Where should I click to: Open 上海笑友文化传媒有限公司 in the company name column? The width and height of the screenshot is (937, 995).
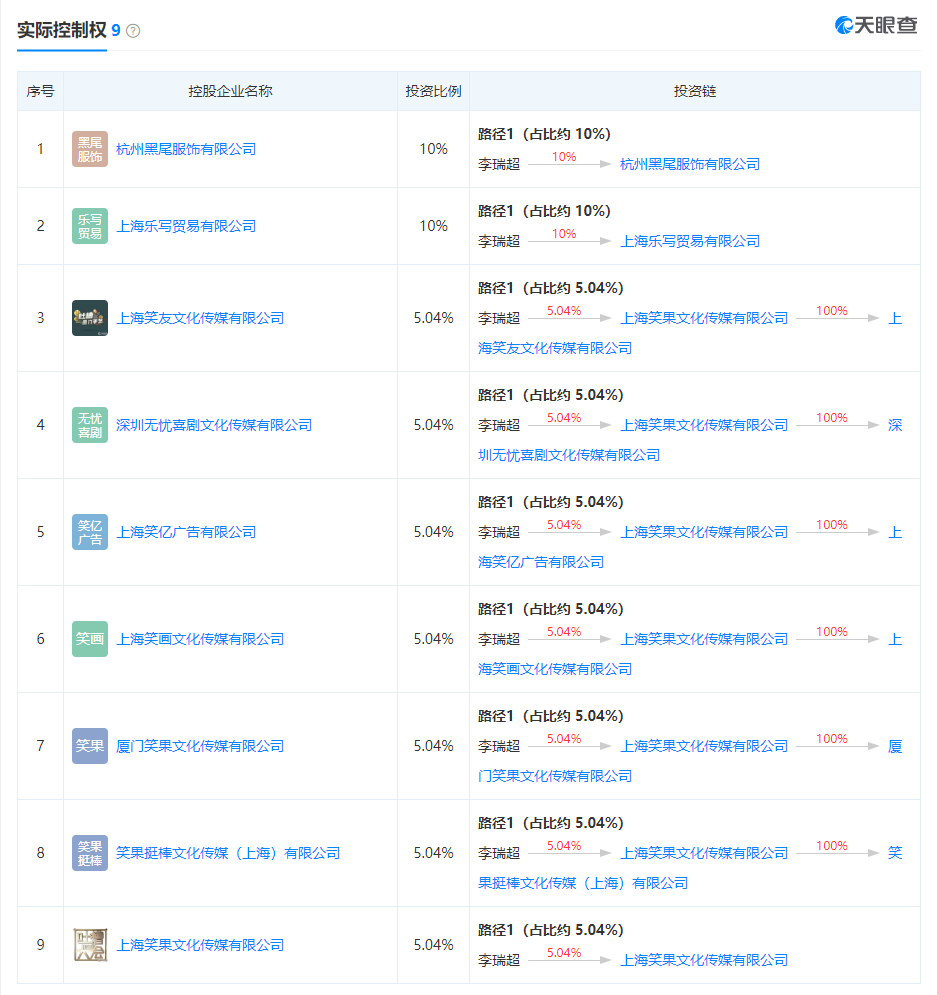click(x=200, y=318)
